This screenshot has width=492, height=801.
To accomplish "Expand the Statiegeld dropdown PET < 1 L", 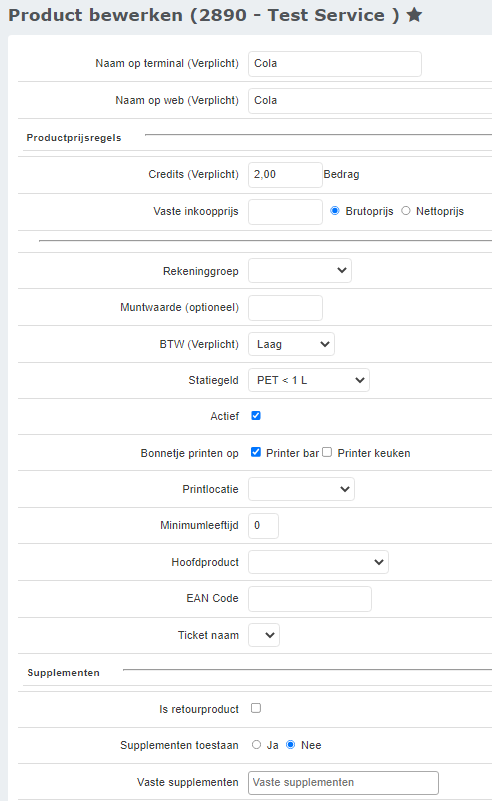I will (x=309, y=380).
